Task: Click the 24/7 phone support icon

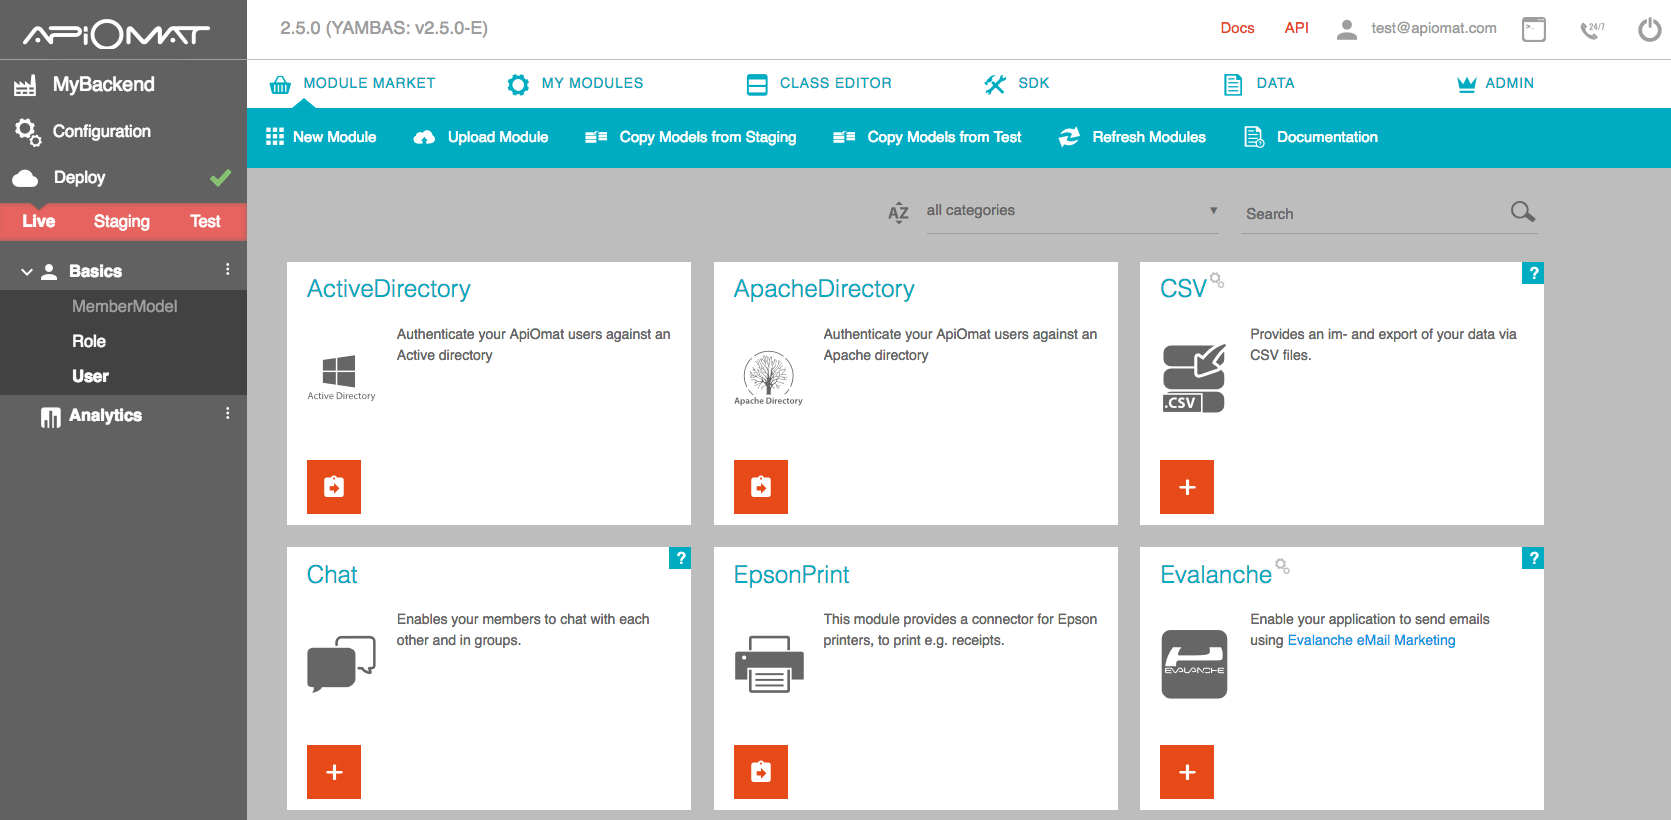Action: tap(1592, 29)
